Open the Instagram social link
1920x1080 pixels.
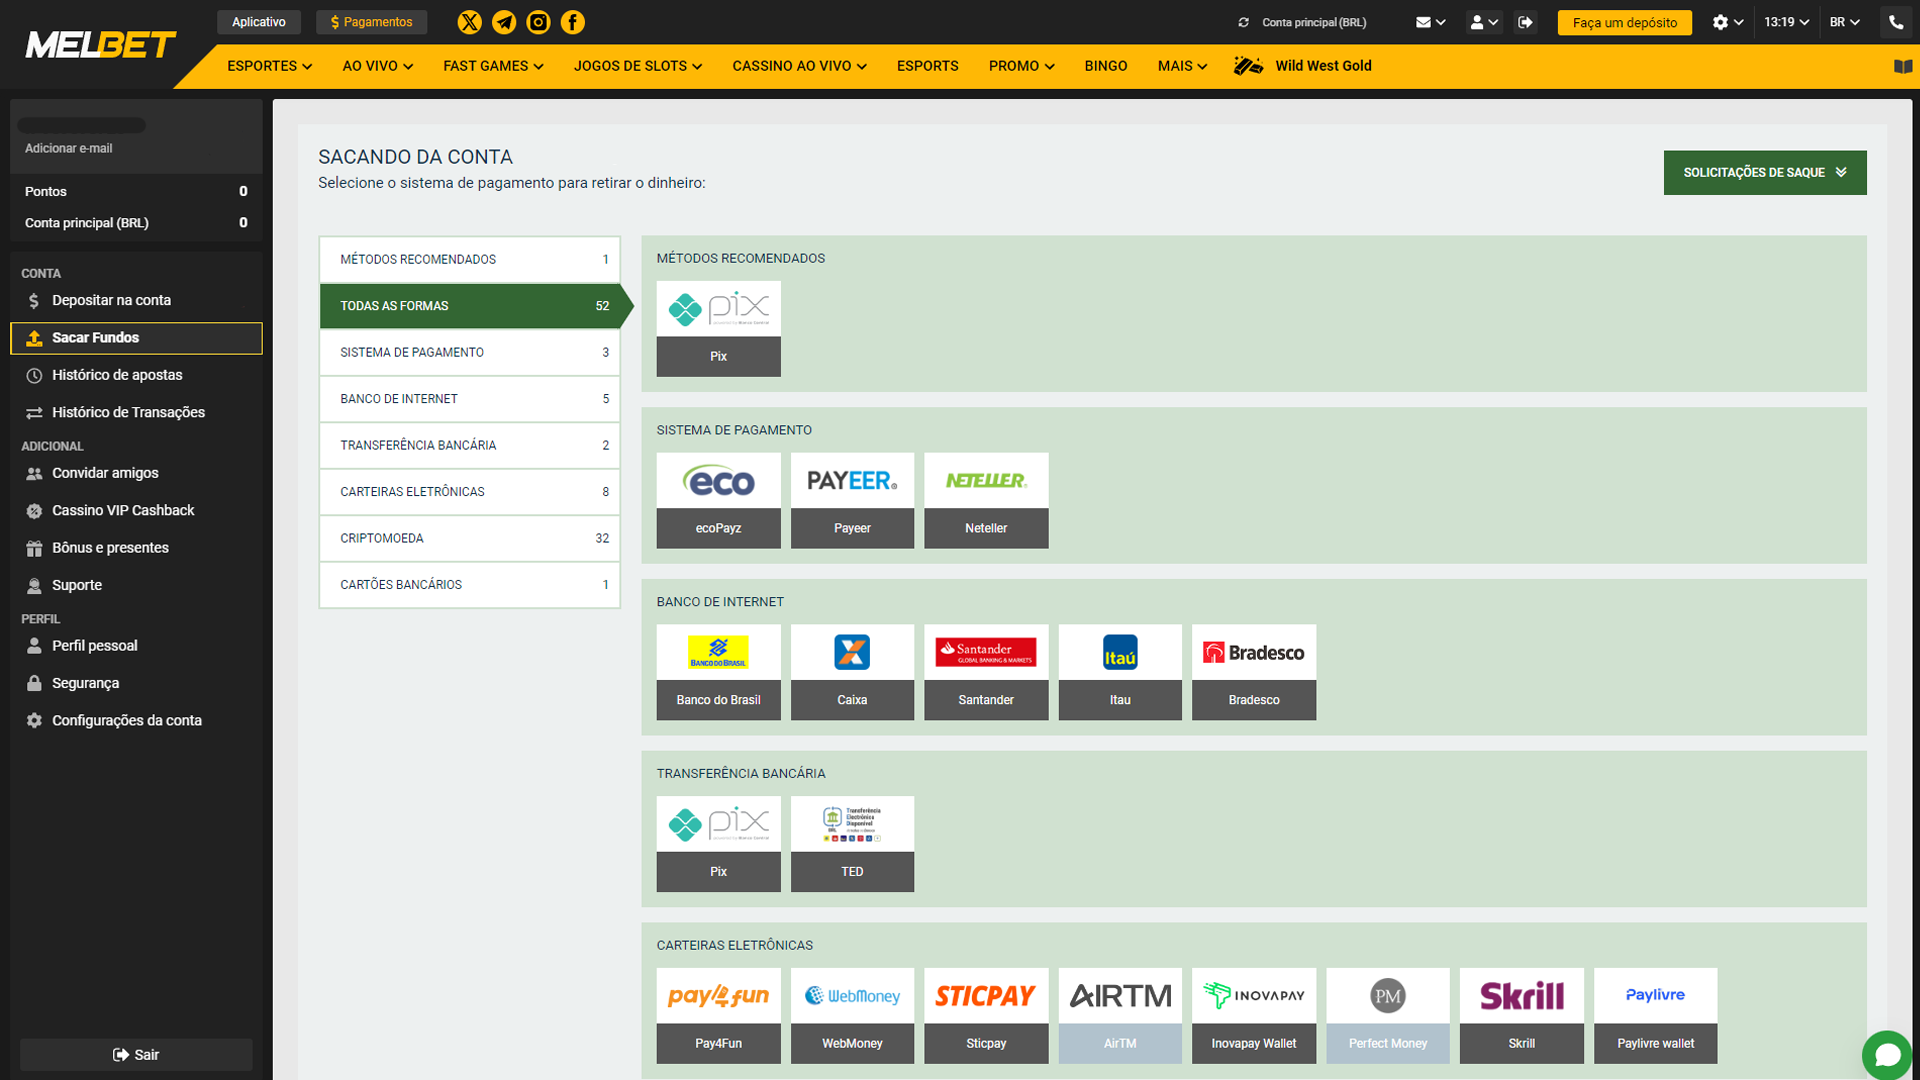pos(538,22)
